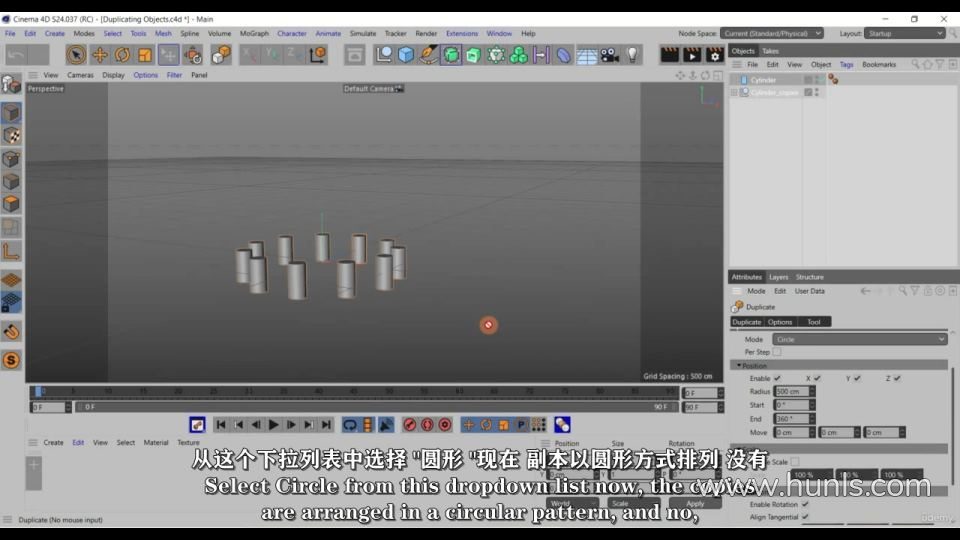Add a Light object
Image resolution: width=960 pixels, height=540 pixels.
point(632,55)
